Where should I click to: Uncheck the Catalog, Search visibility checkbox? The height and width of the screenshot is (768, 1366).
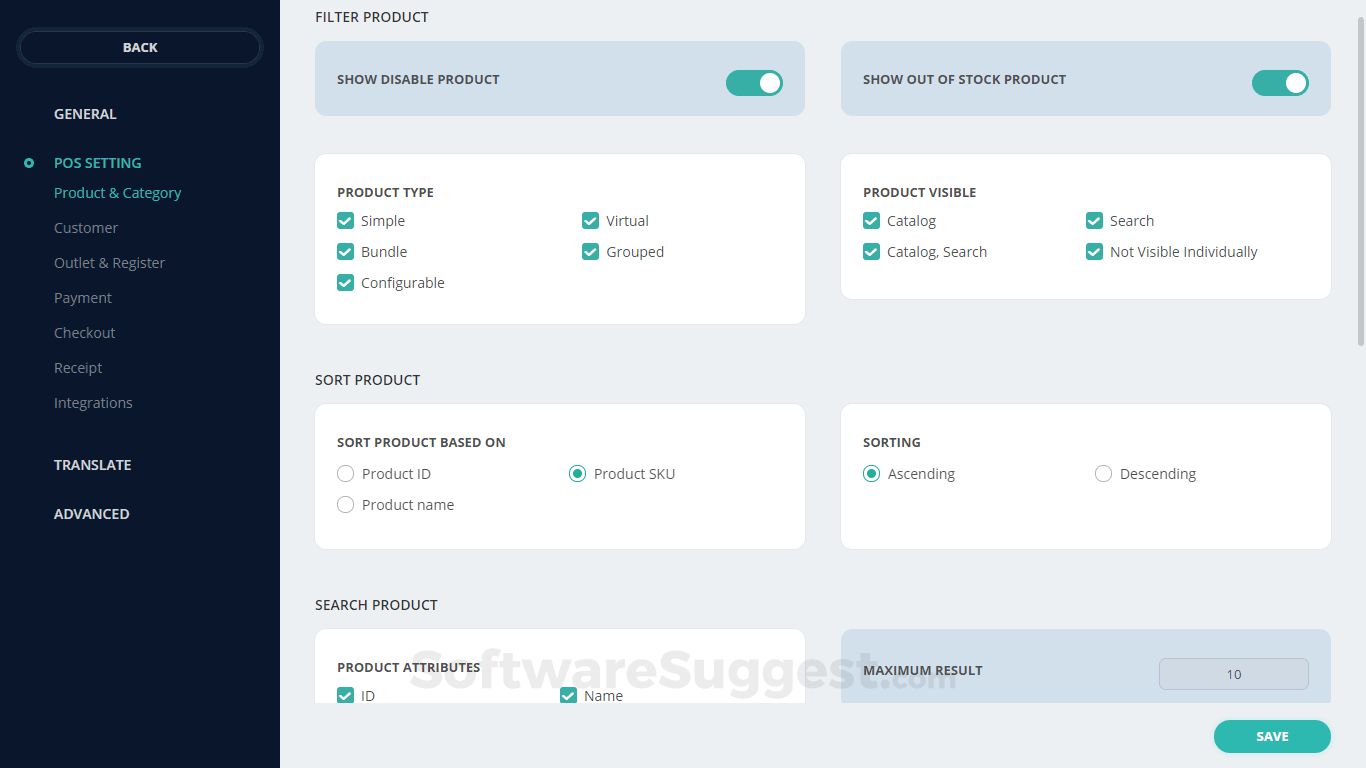pyautogui.click(x=872, y=252)
